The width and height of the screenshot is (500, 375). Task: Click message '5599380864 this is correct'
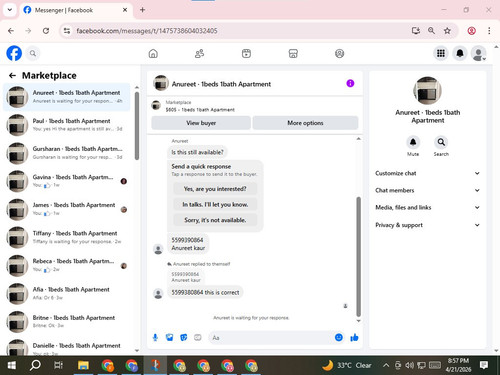click(205, 293)
